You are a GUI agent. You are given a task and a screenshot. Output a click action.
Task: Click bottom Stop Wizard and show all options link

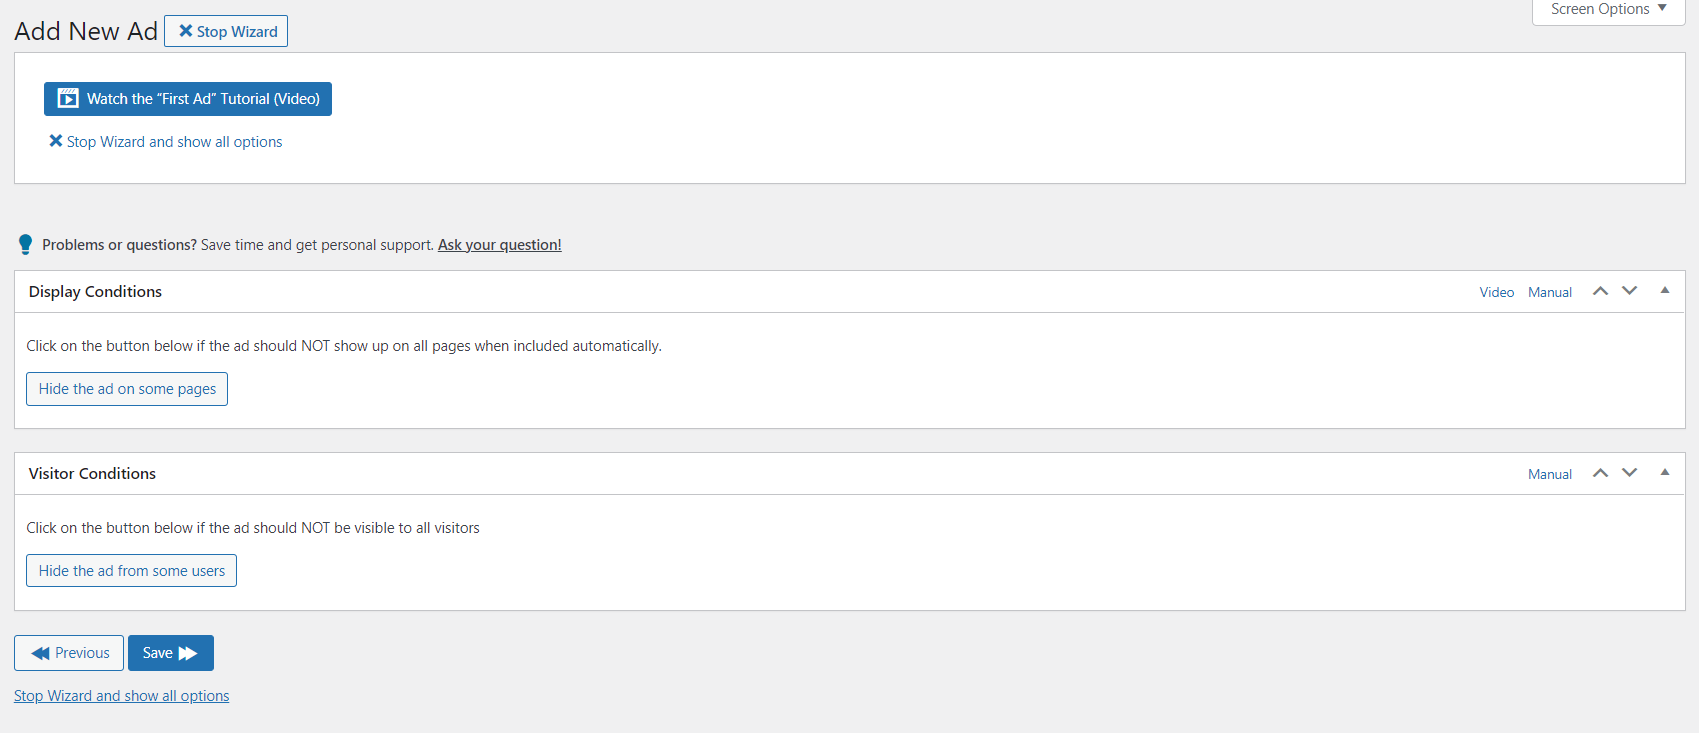[x=121, y=696]
